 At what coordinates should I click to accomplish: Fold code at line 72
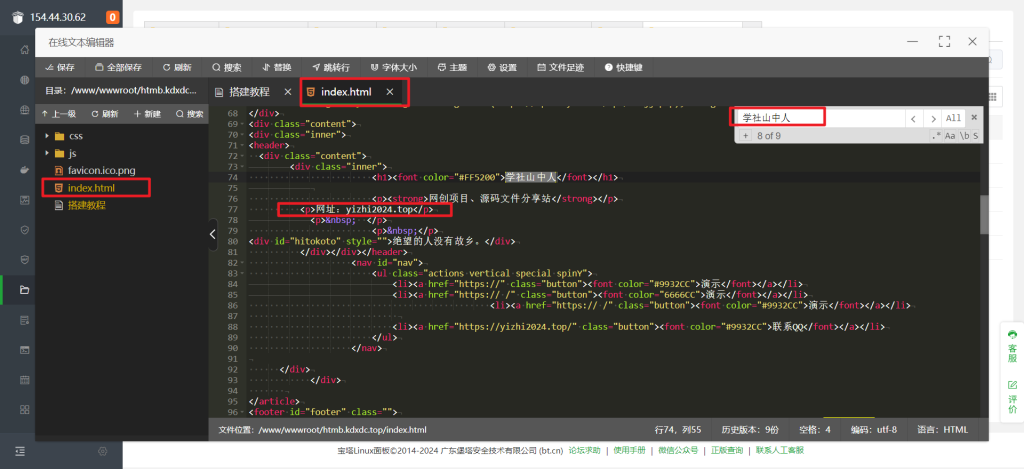[242, 156]
